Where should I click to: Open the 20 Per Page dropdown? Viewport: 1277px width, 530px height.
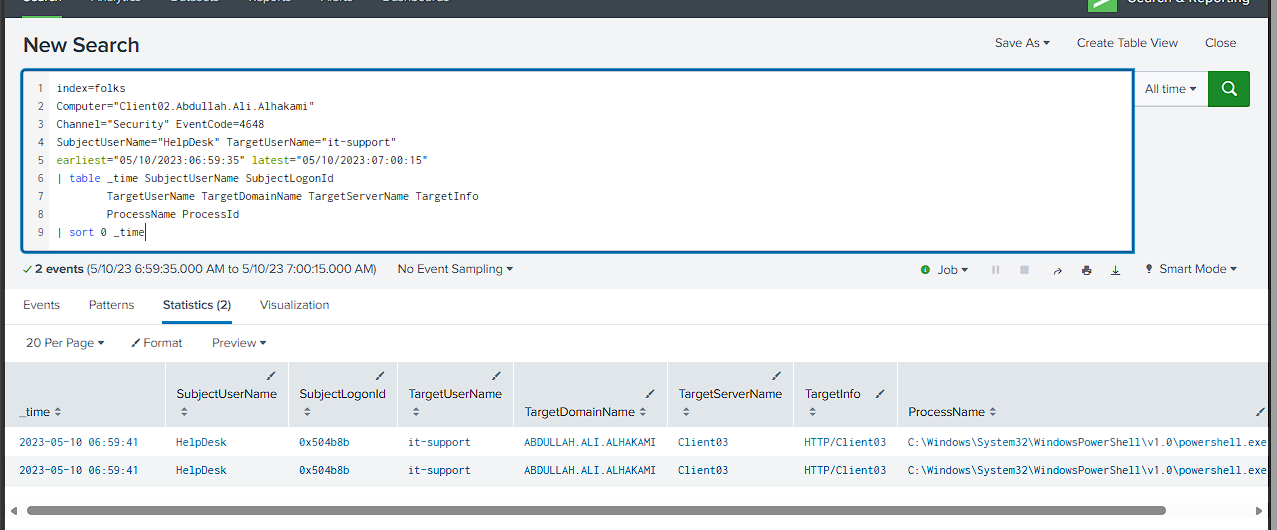(x=65, y=343)
